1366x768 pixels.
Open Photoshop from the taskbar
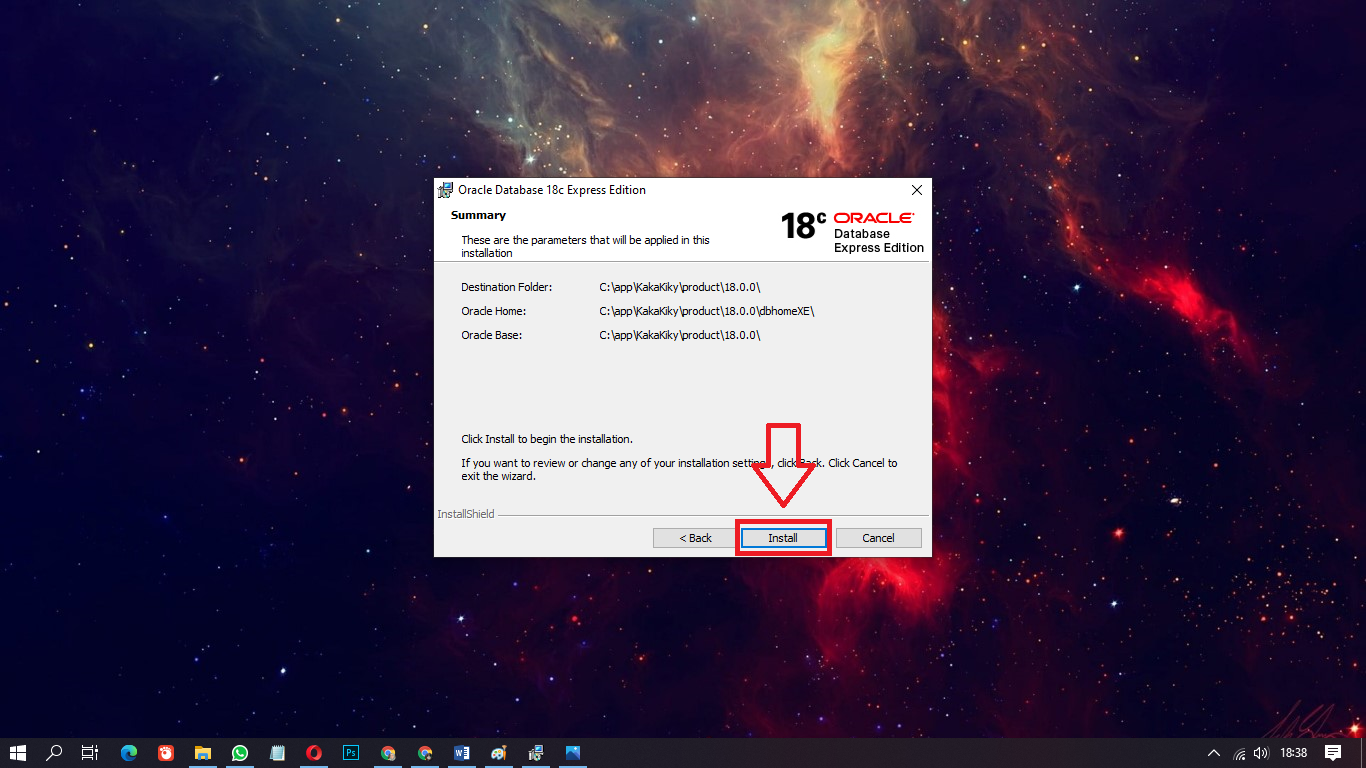351,753
